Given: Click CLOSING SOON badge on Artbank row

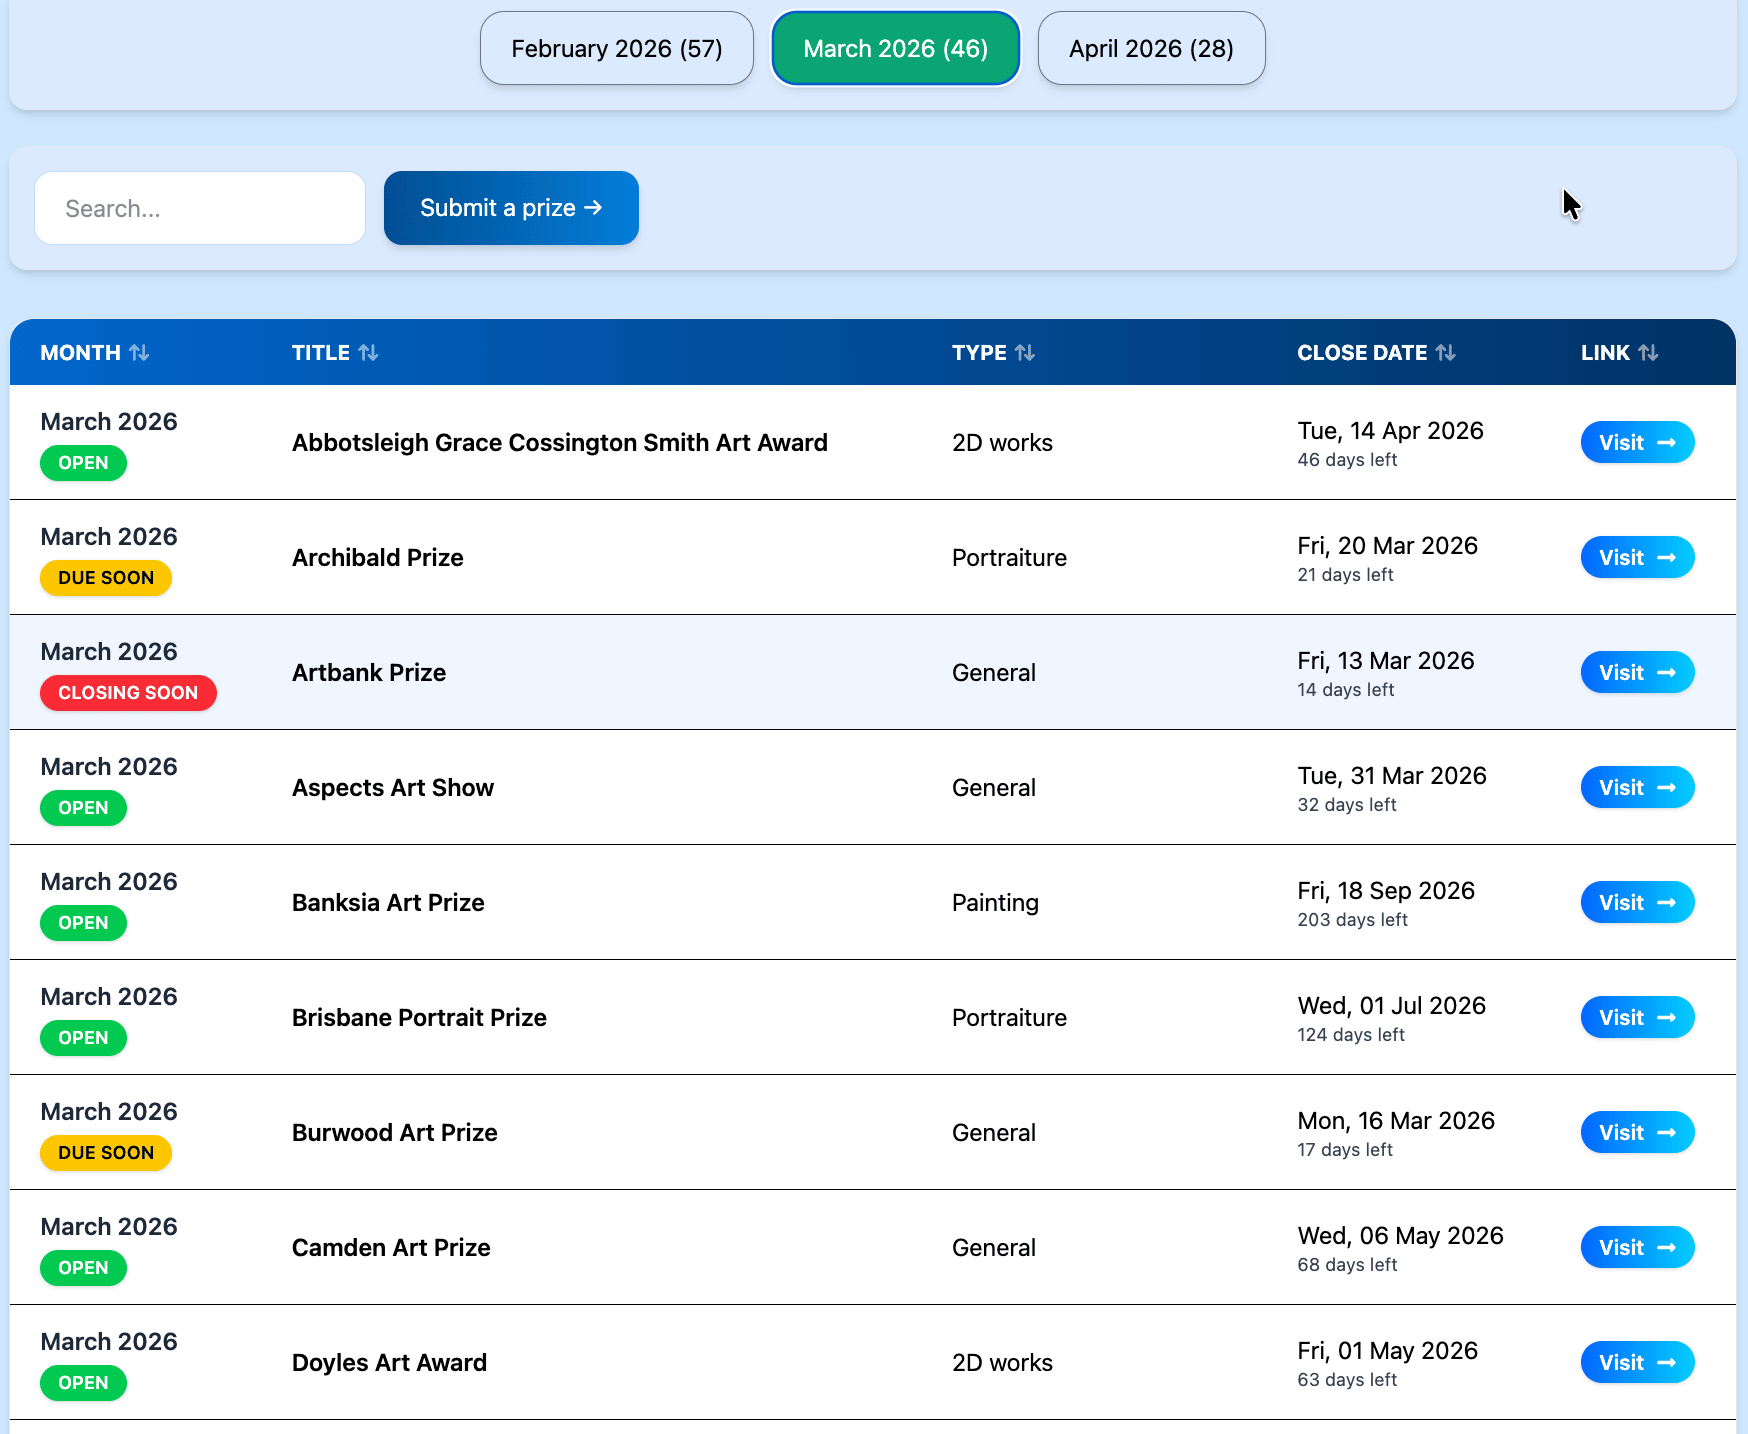Looking at the screenshot, I should point(128,693).
